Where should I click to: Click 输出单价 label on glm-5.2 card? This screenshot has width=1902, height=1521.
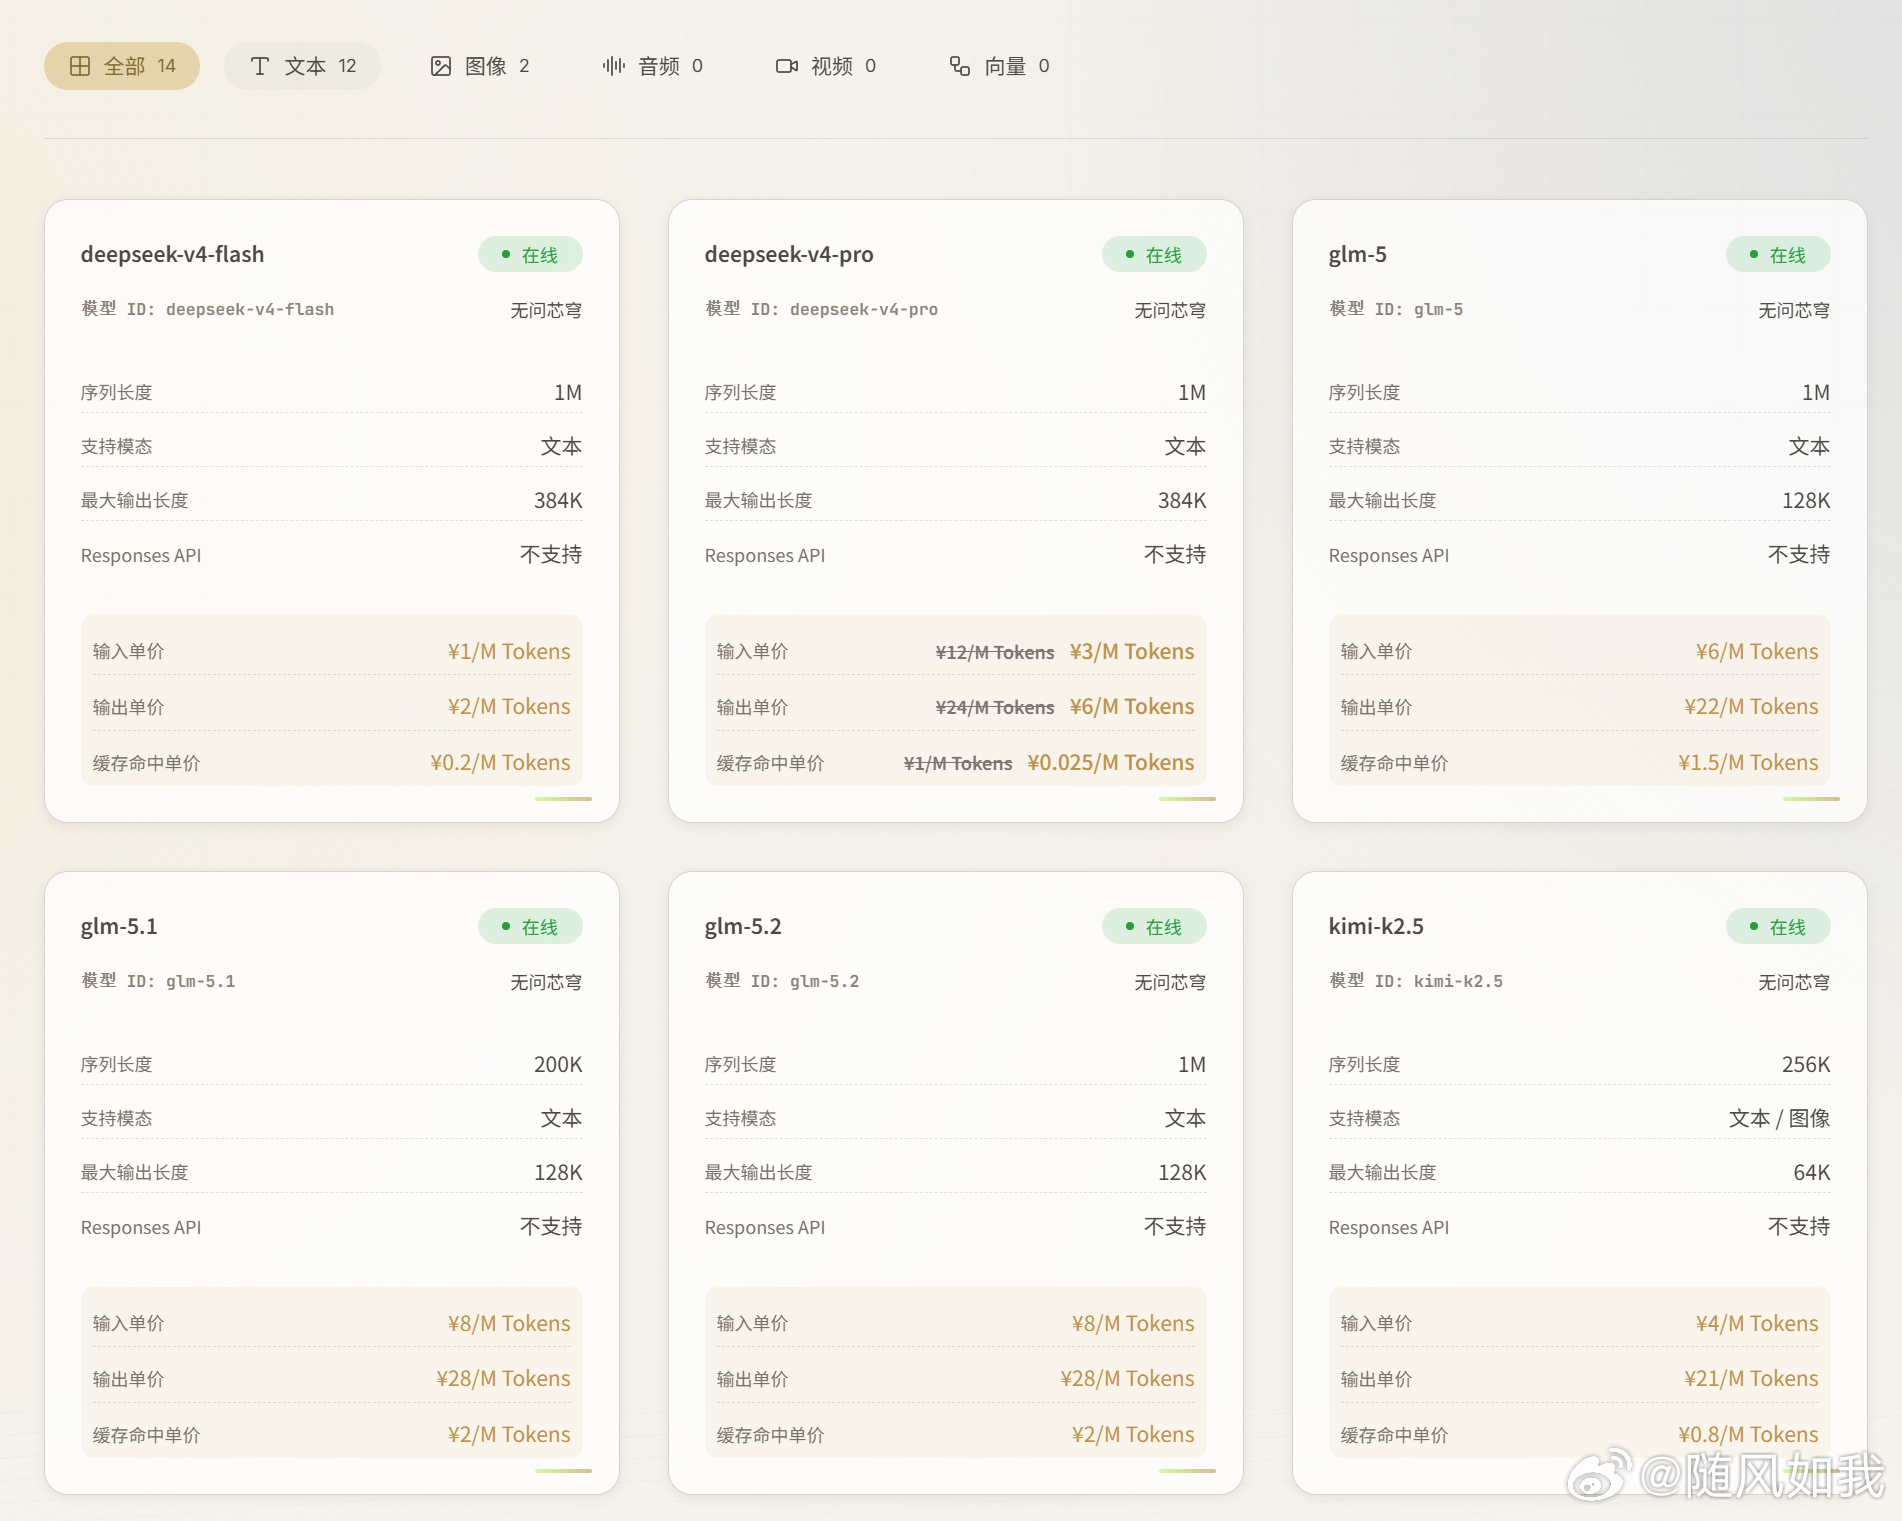click(753, 1380)
